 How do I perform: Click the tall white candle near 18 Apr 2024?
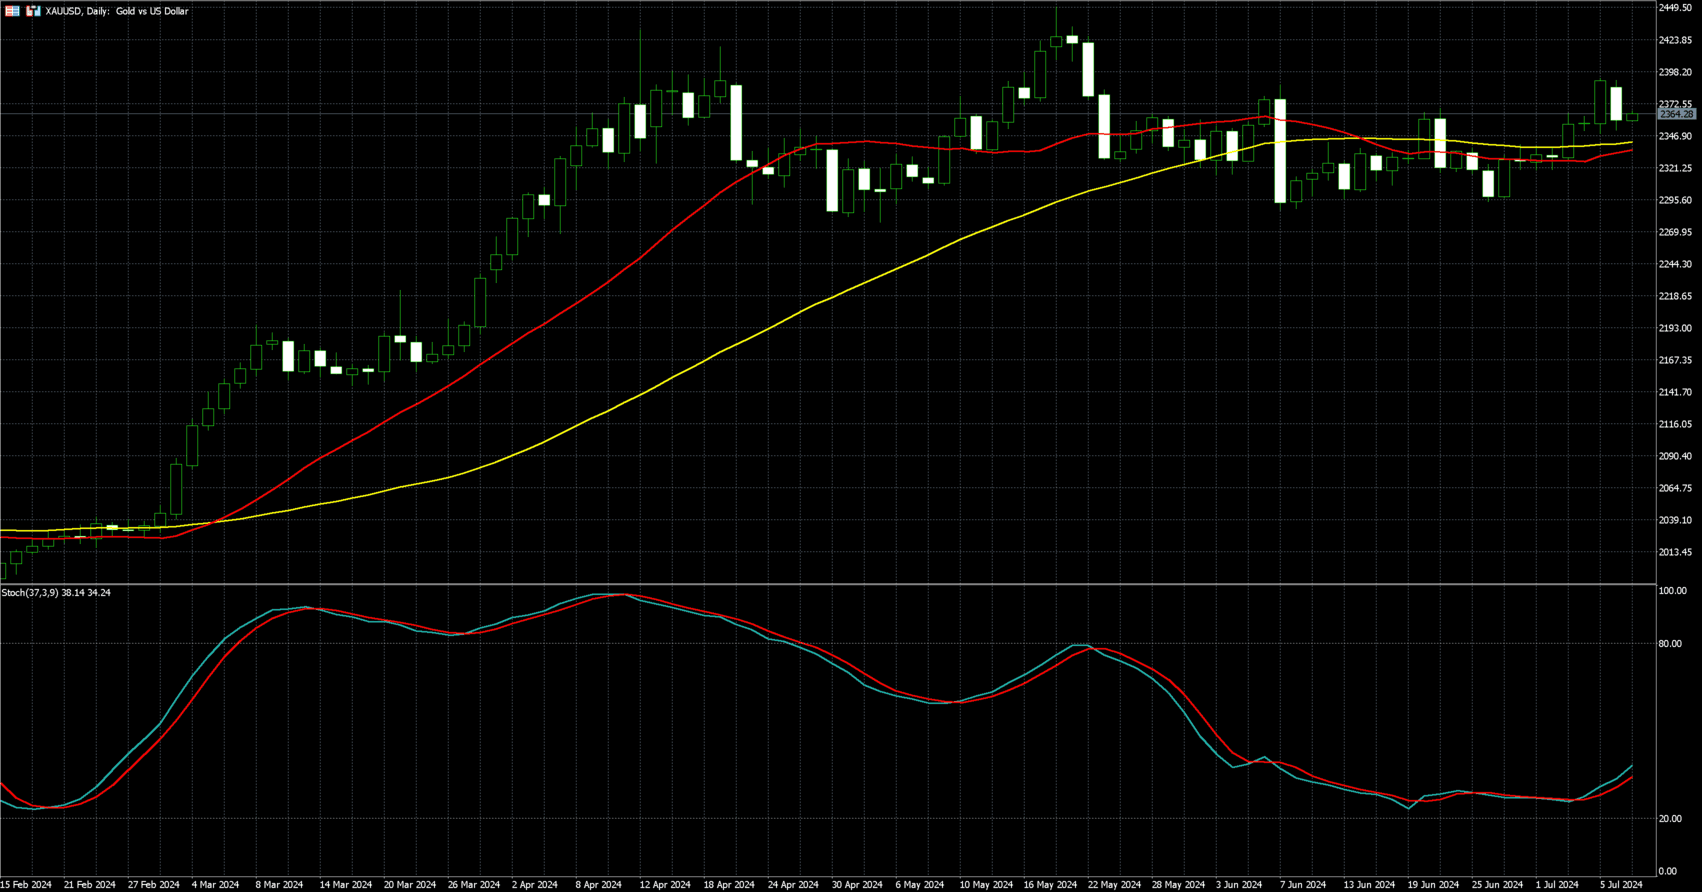pyautogui.click(x=736, y=122)
